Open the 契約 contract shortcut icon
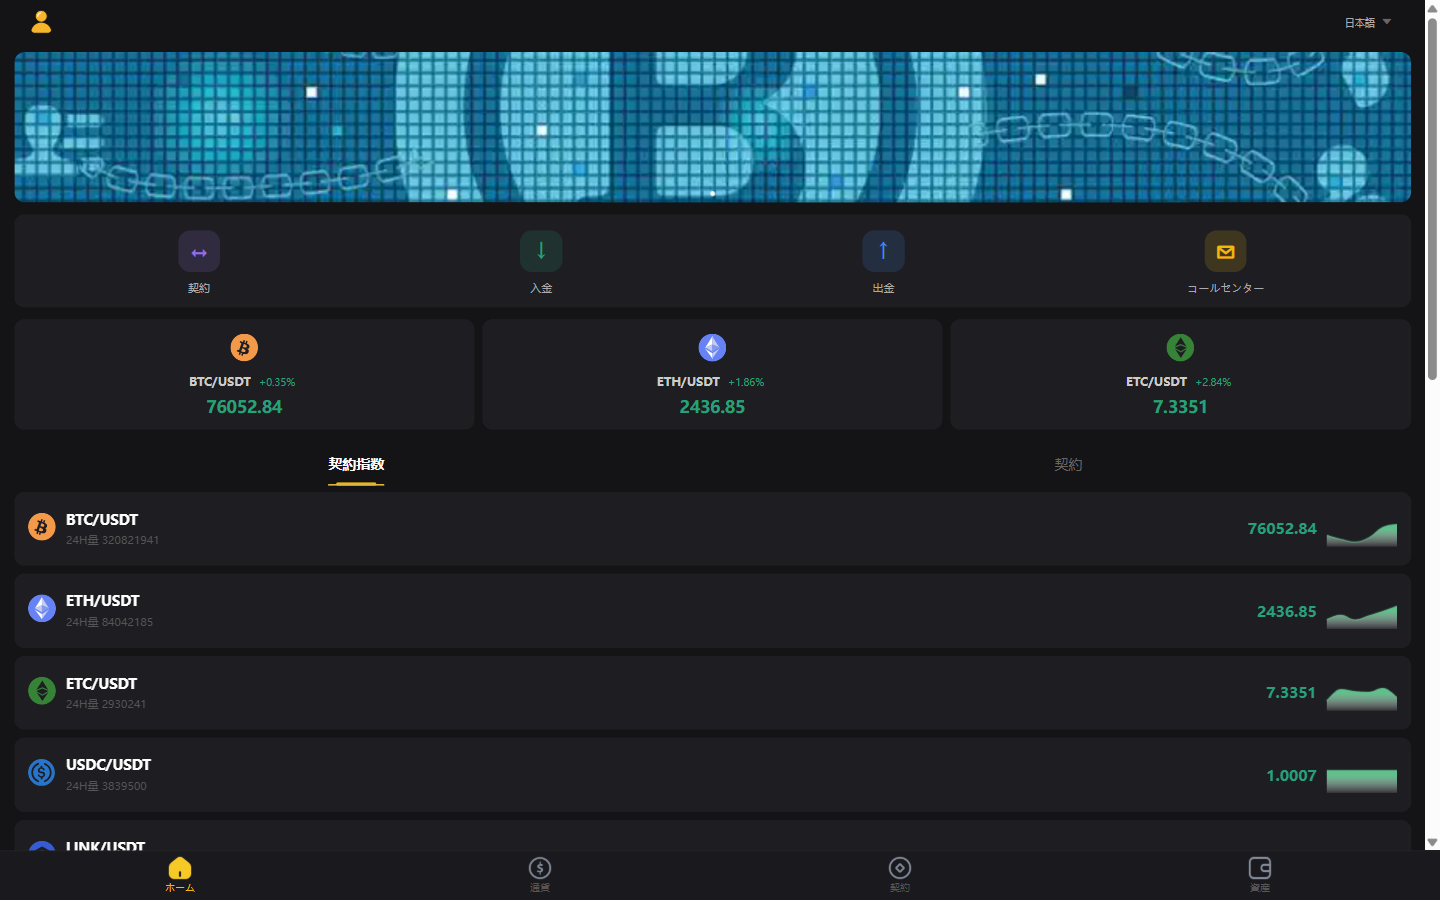The height and width of the screenshot is (900, 1440). (x=199, y=251)
